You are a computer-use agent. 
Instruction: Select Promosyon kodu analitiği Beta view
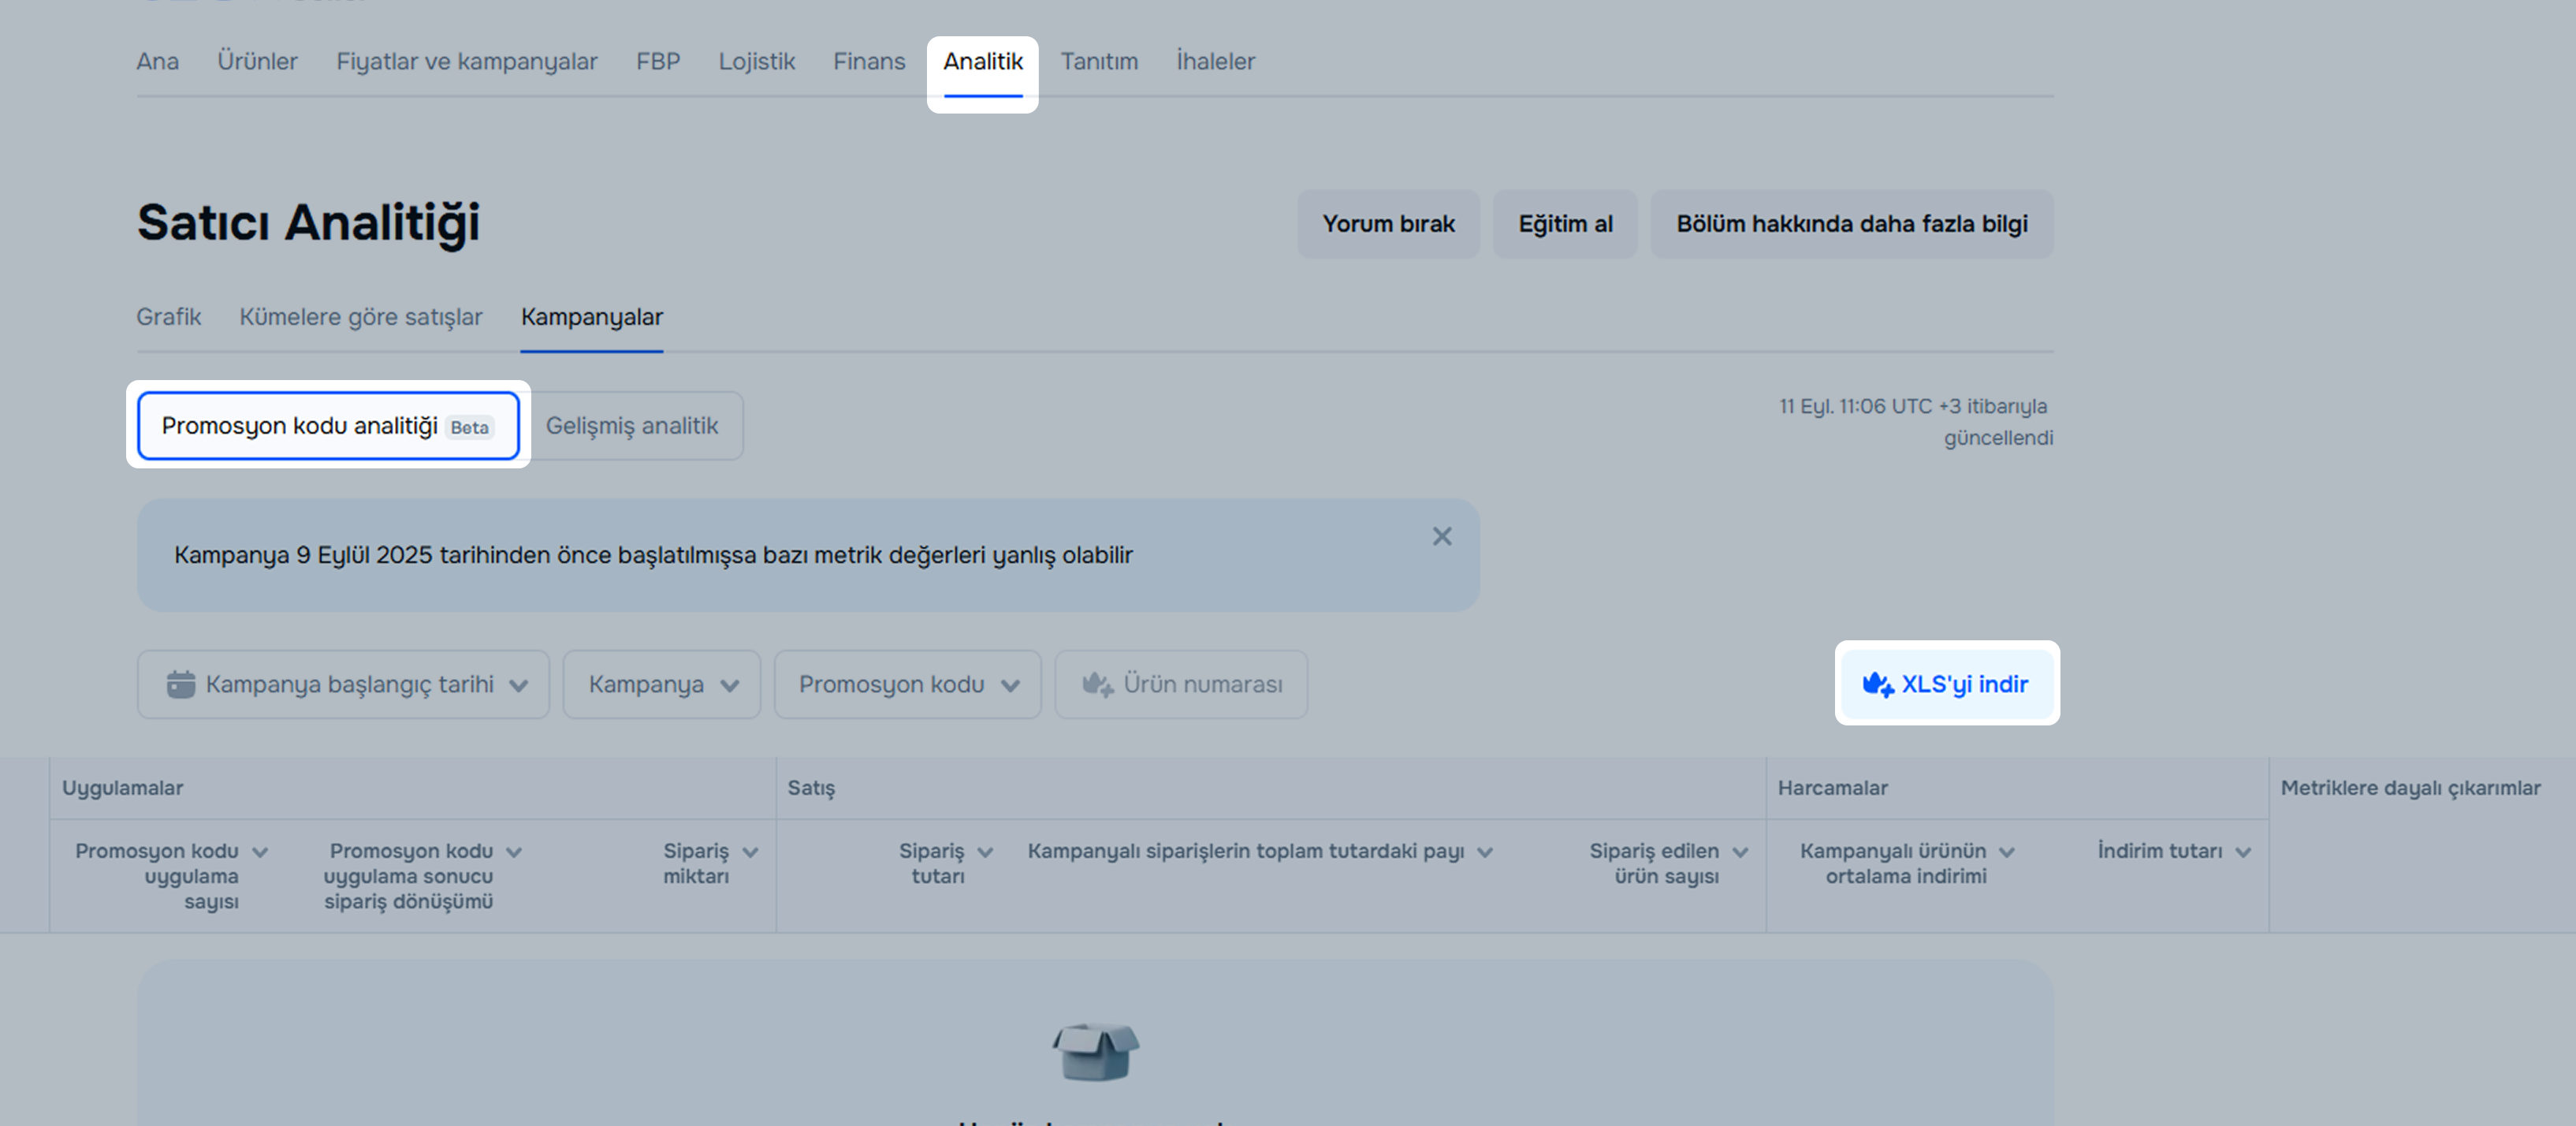click(x=327, y=426)
